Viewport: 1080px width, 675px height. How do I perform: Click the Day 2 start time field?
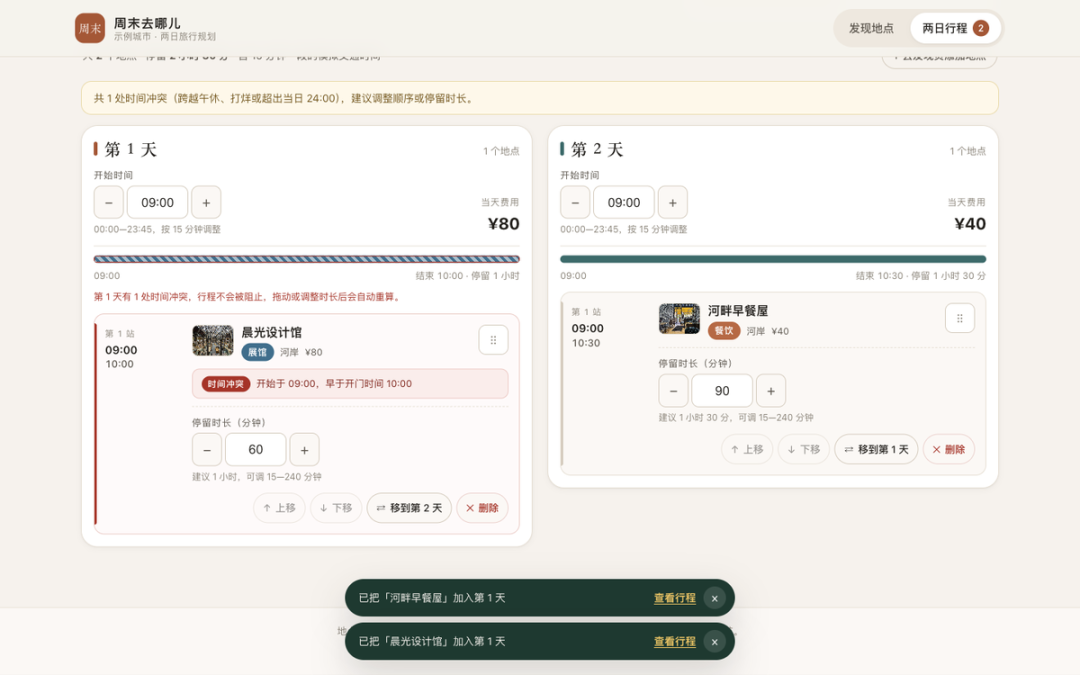point(624,202)
